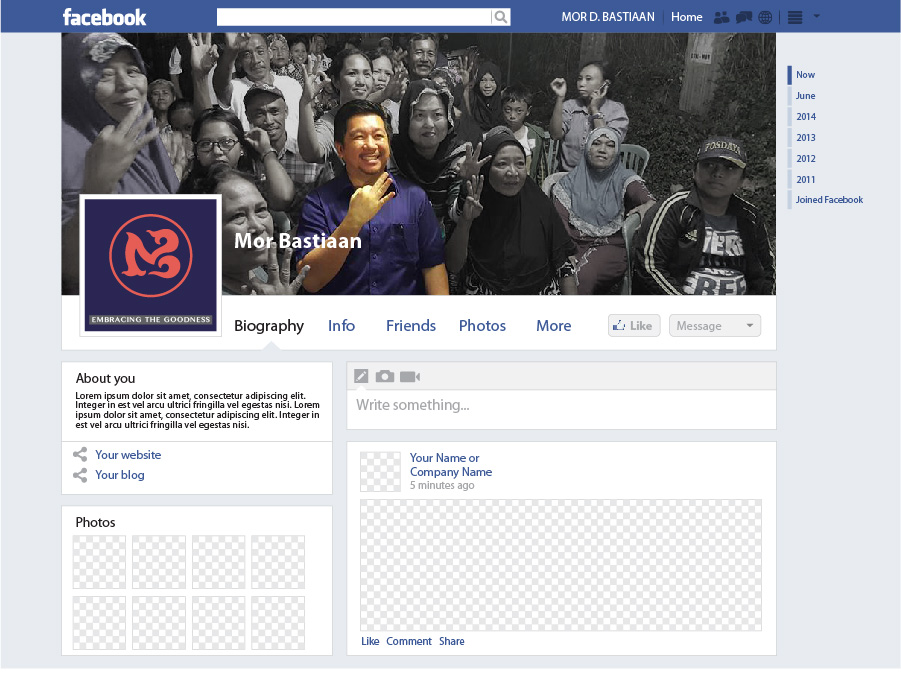Click Comment under the post

(x=409, y=641)
